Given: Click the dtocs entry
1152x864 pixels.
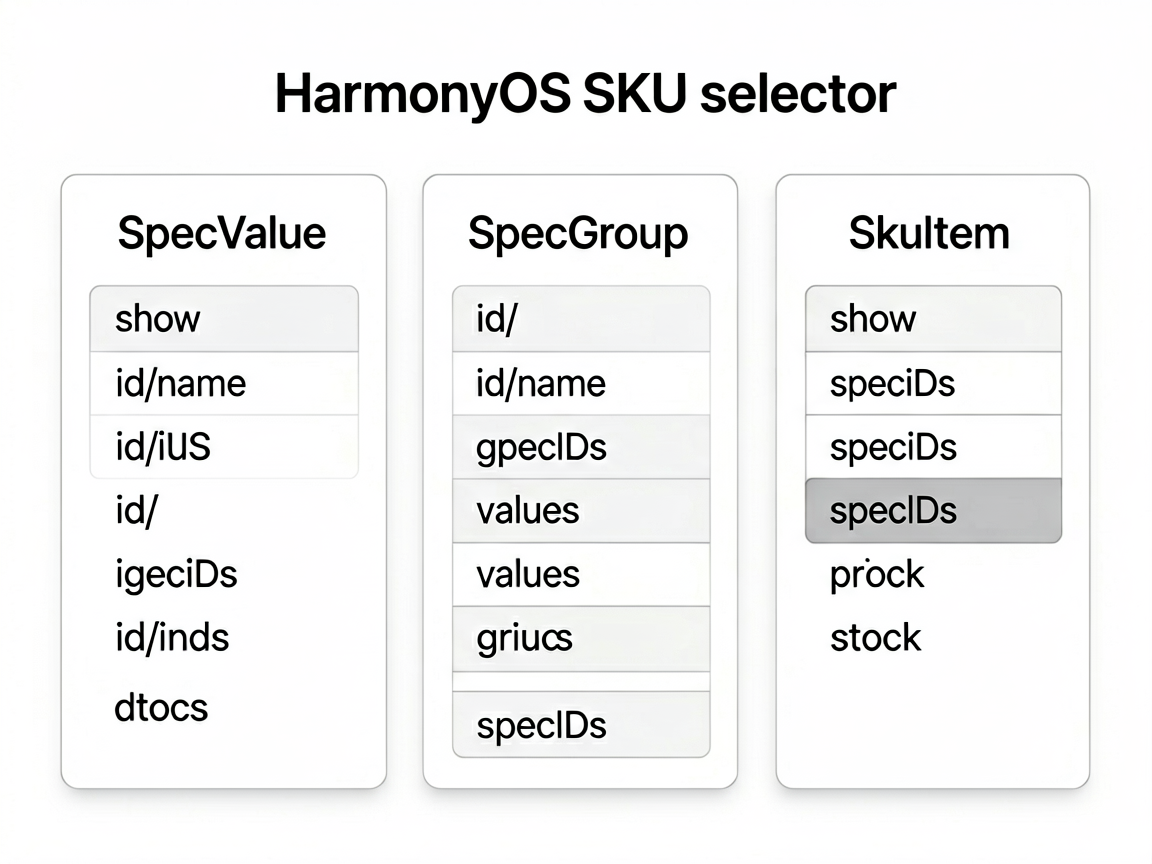Looking at the screenshot, I should click(162, 708).
